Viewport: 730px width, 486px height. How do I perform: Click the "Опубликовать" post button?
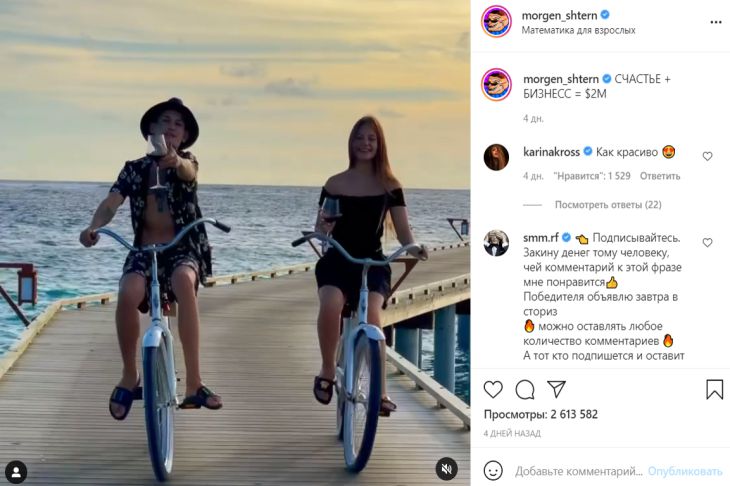(684, 471)
